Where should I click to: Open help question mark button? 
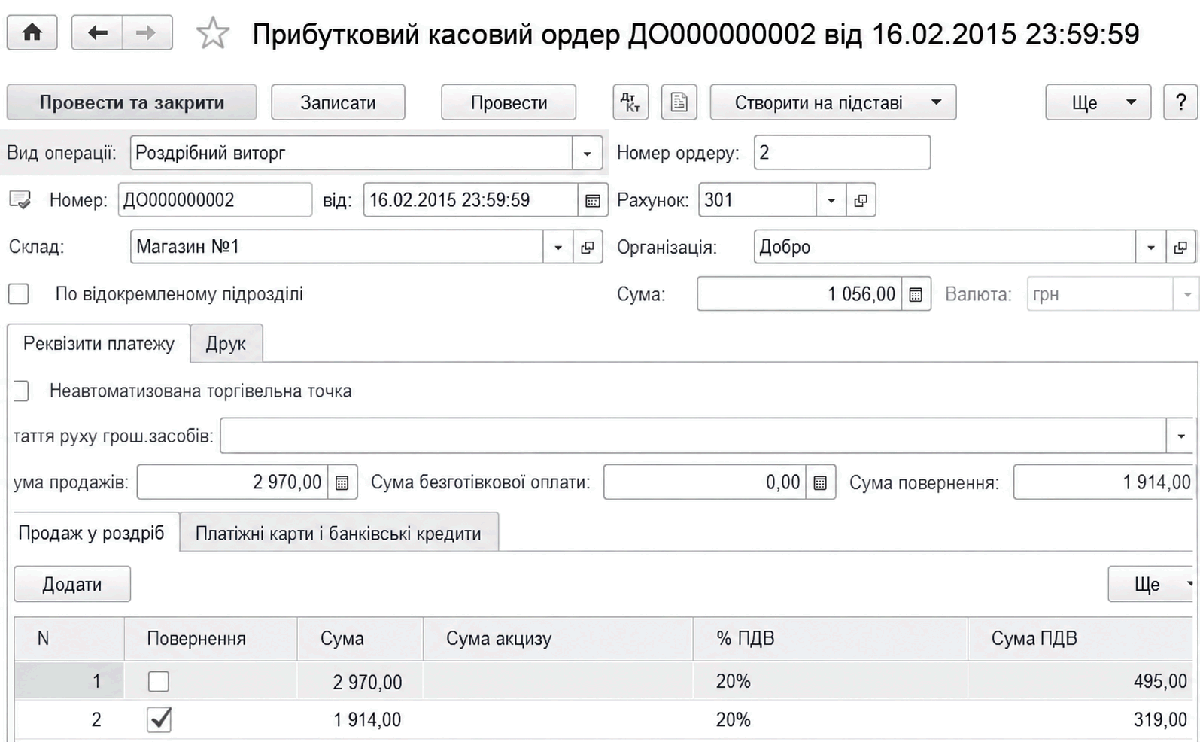[x=1181, y=102]
